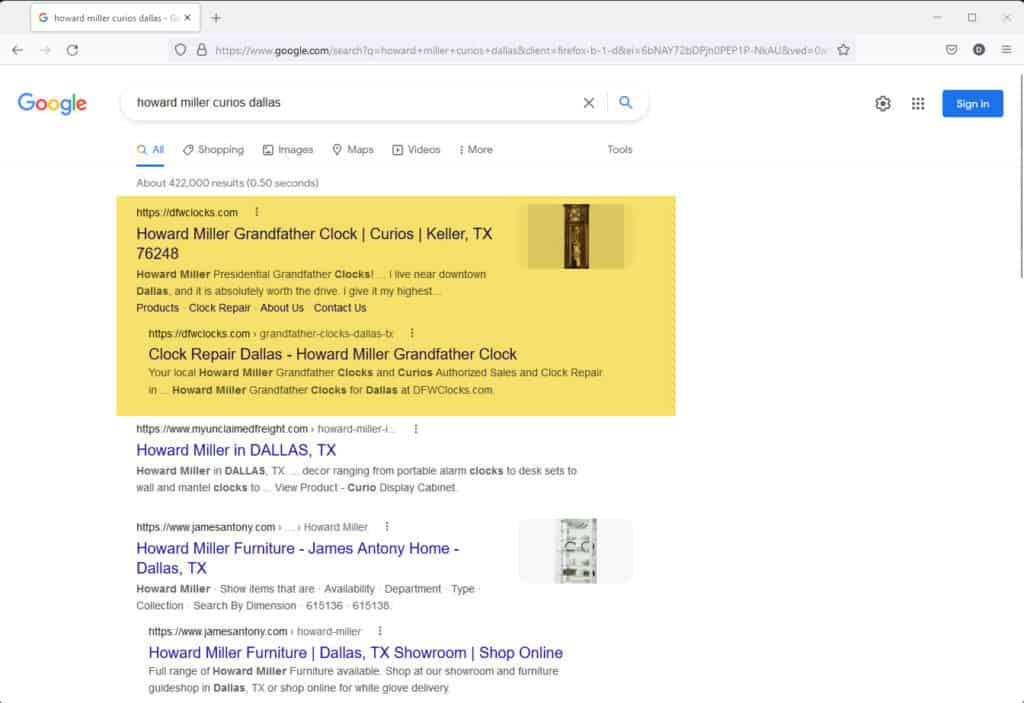The height and width of the screenshot is (703, 1024).
Task: Reload the page with the refresh icon
Action: tap(72, 50)
